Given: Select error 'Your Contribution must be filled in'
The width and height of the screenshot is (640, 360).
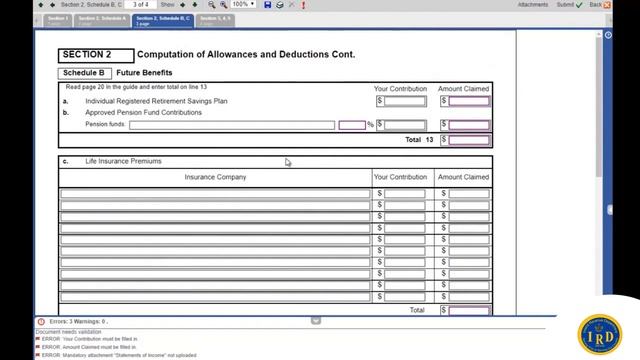Looking at the screenshot, I should pos(89,339).
